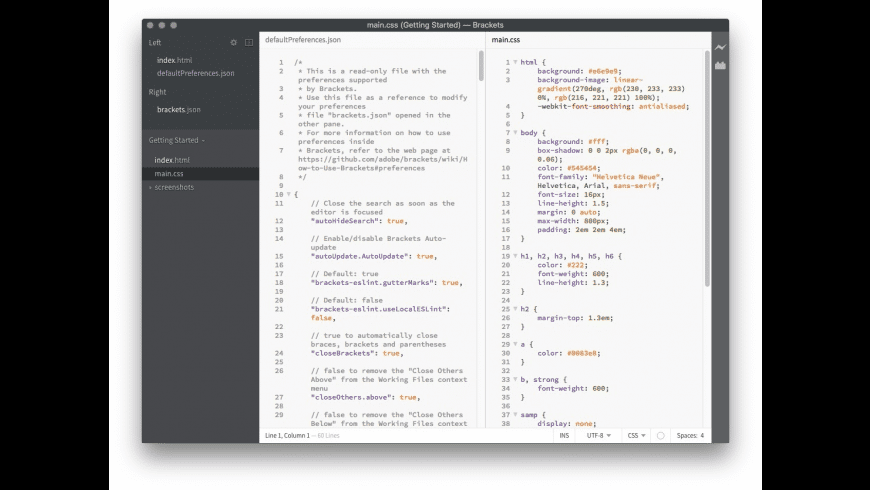Click the "autoUpdate.AutoUpdate" preference line
This screenshot has width=870, height=490.
point(374,256)
